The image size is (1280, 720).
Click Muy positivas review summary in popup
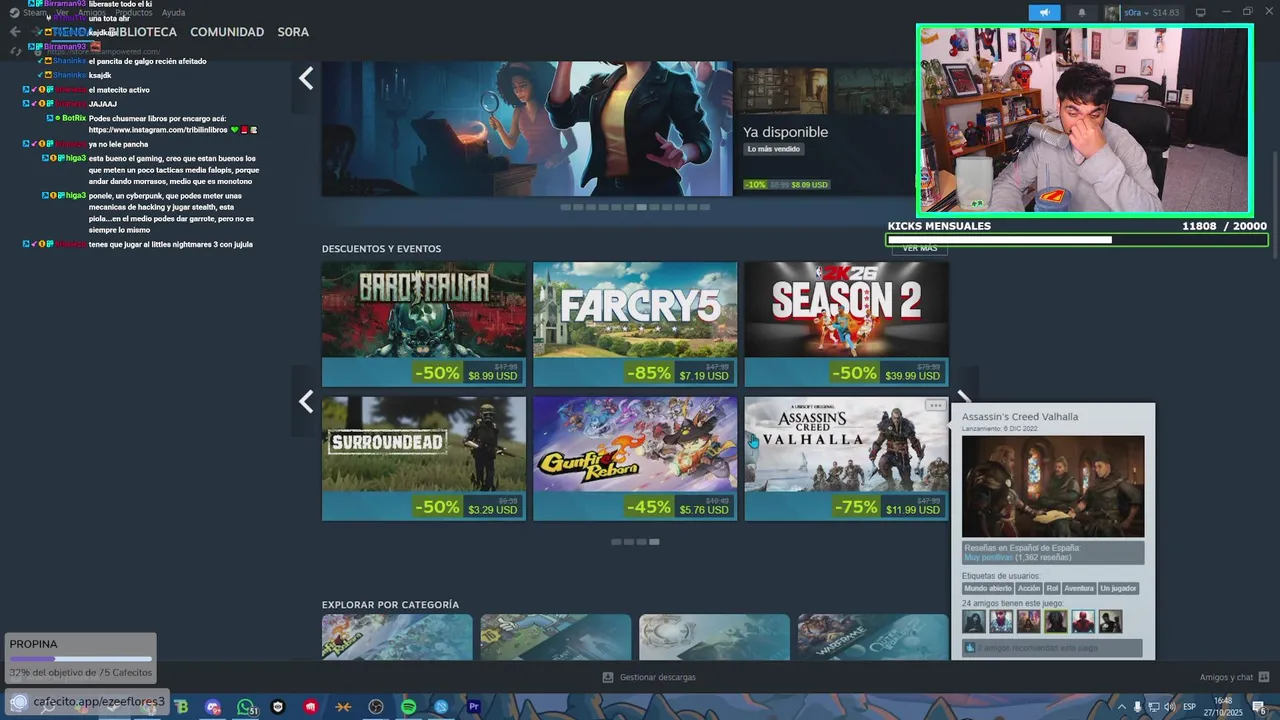tap(988, 557)
